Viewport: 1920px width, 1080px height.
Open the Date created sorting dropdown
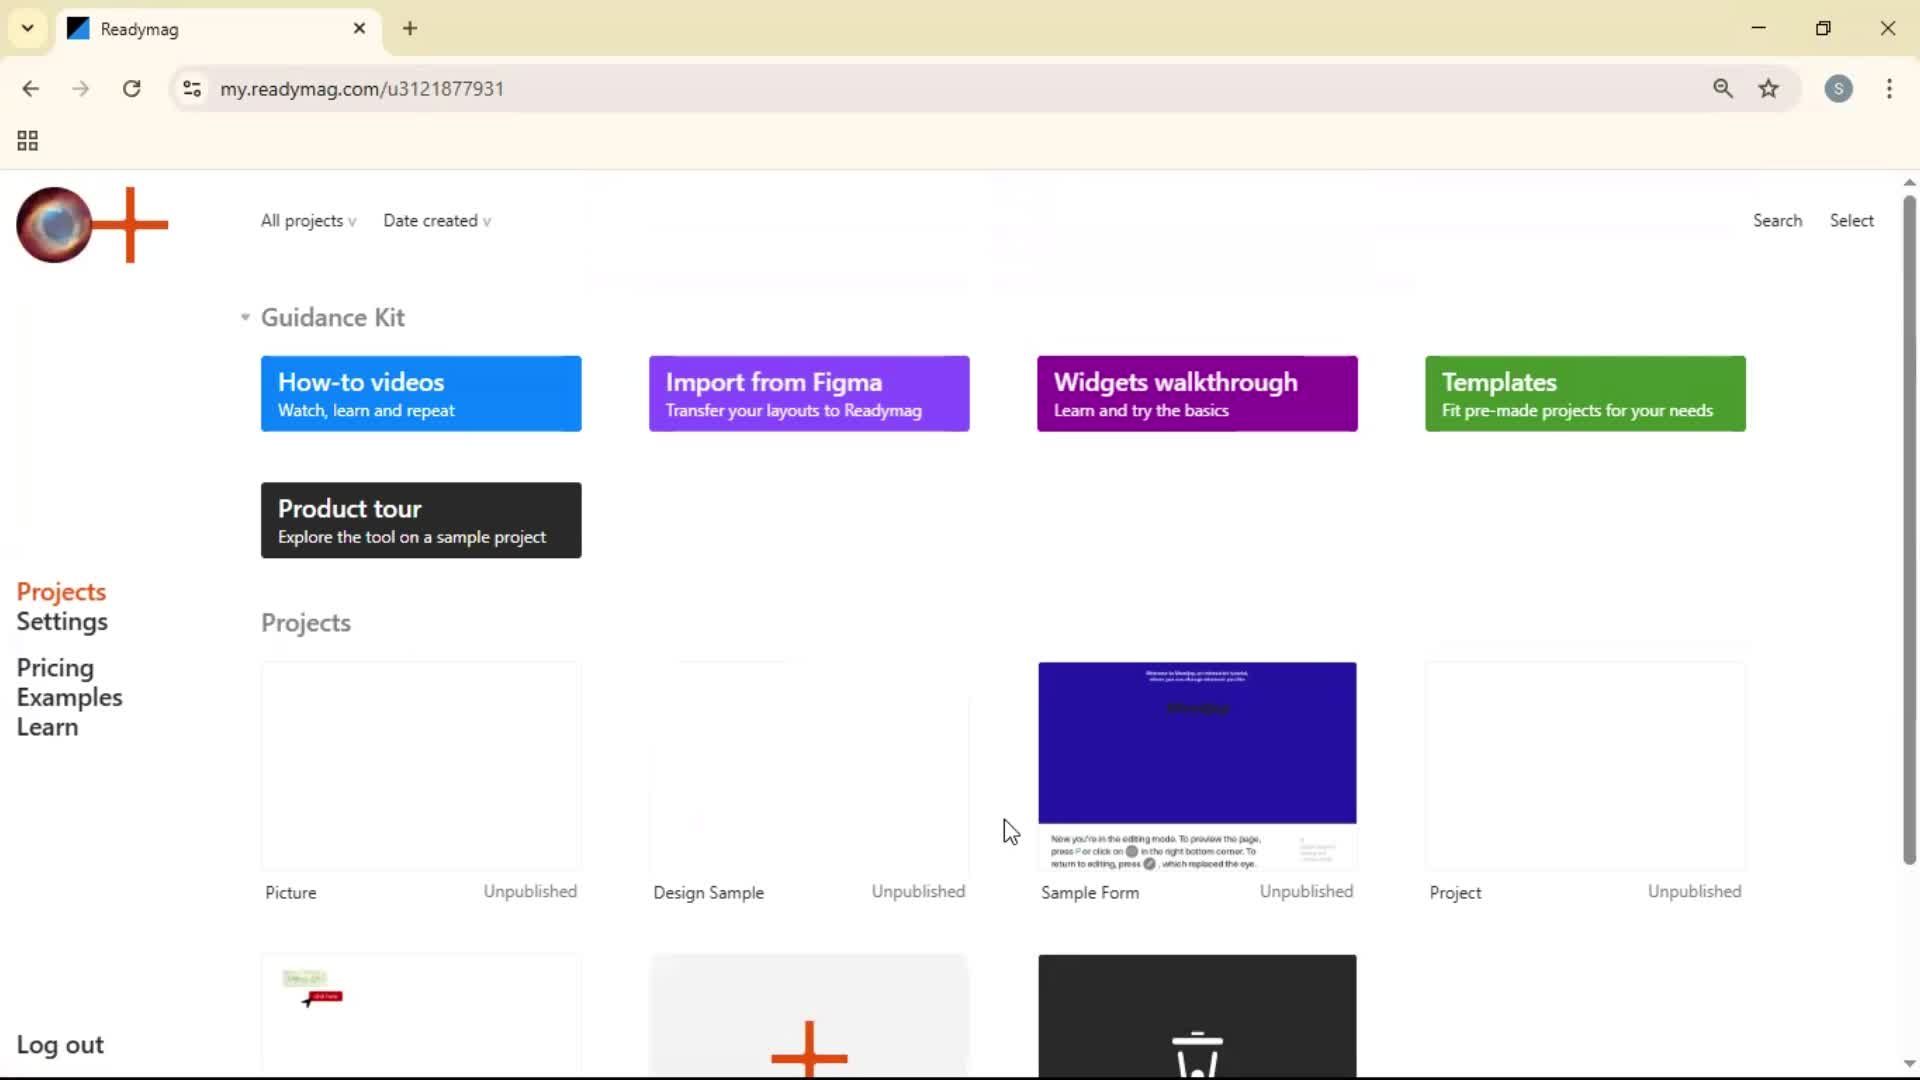pos(436,220)
